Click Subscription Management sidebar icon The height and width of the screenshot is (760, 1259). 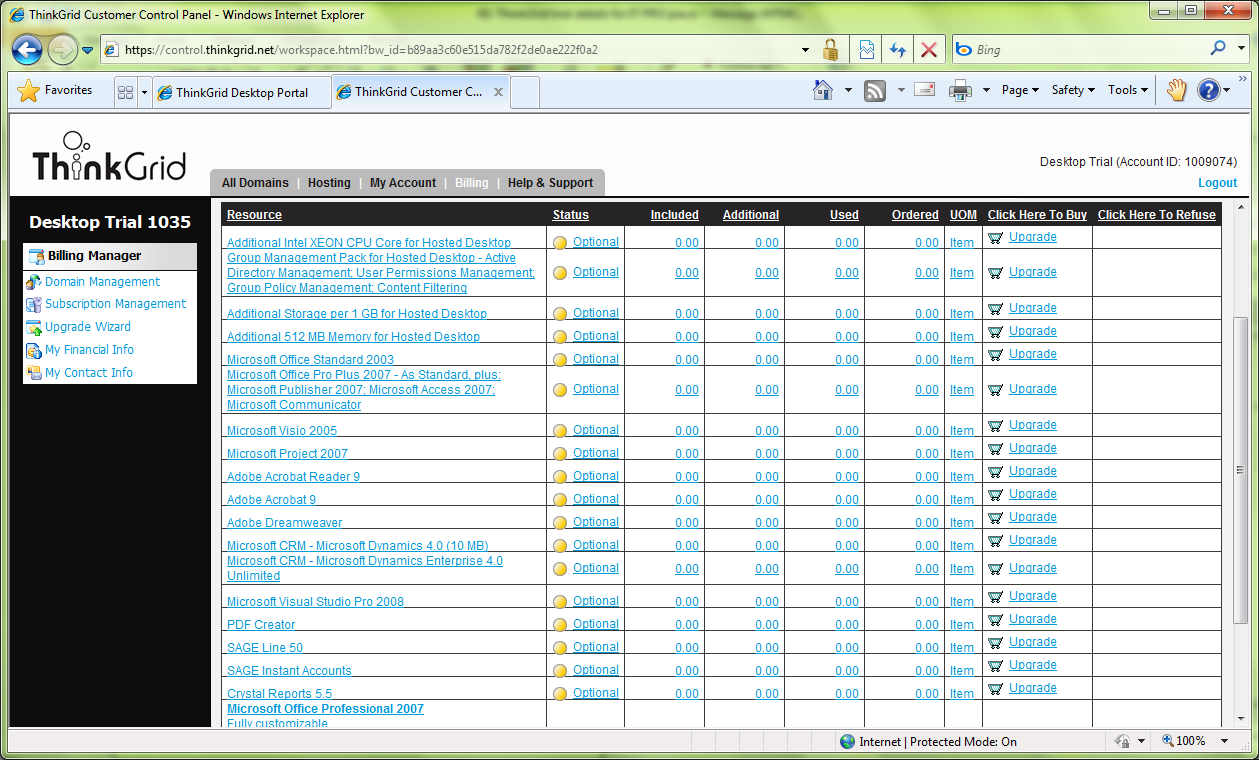[35, 305]
